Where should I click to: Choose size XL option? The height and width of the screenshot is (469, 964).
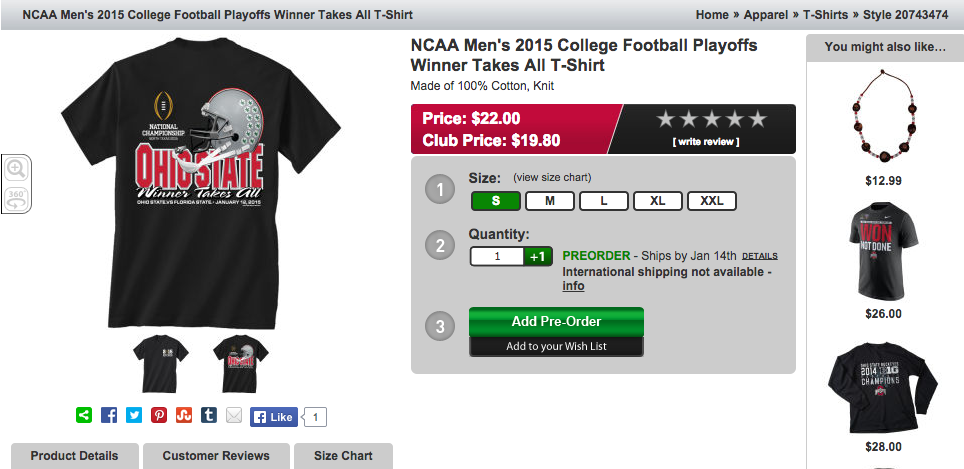(x=658, y=200)
